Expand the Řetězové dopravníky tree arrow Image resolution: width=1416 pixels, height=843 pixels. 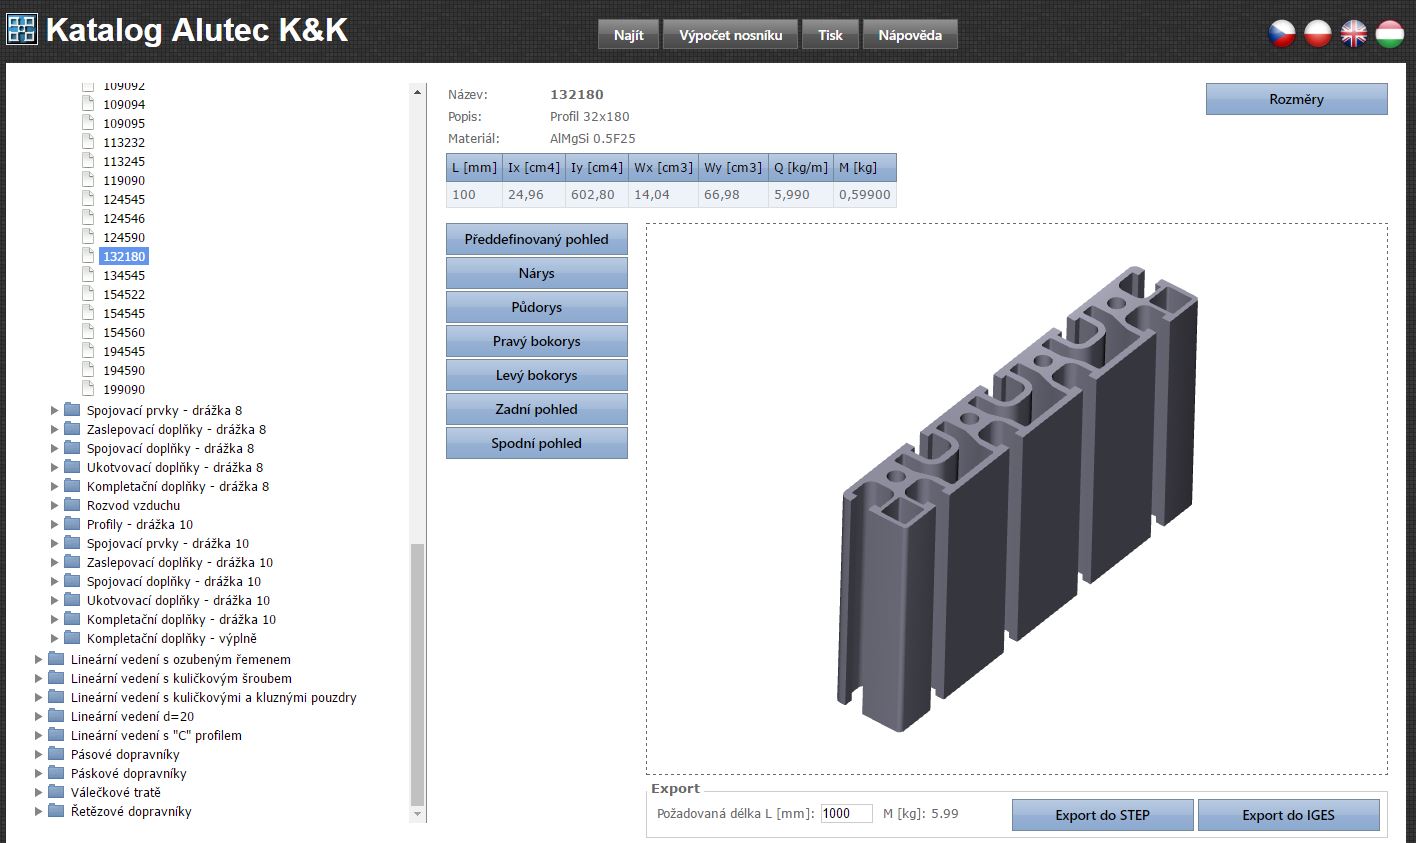tap(39, 811)
